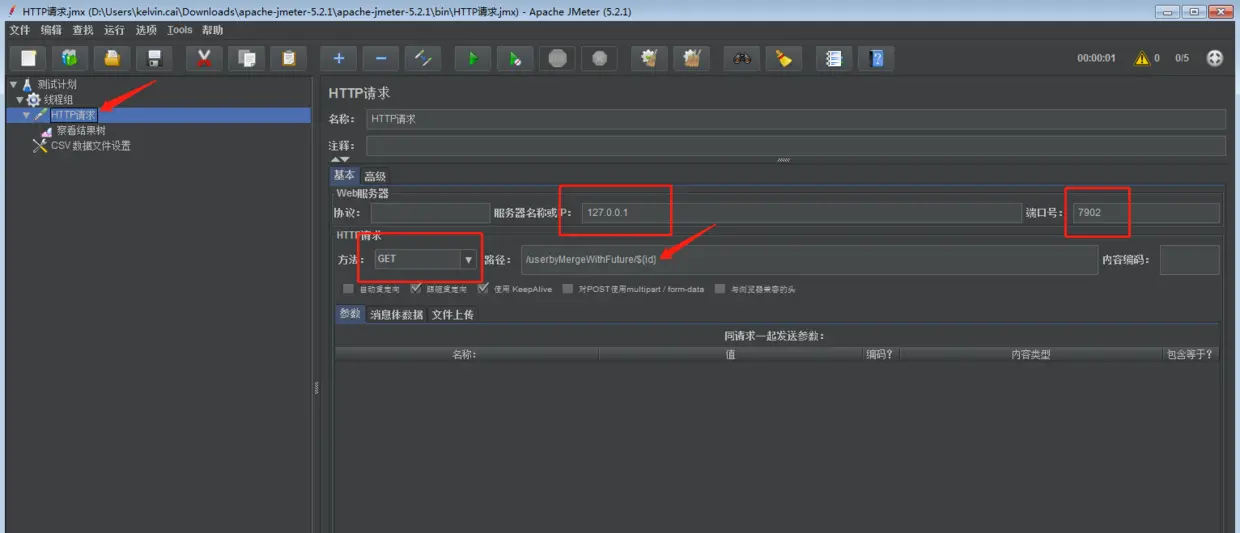Screen dimensions: 1240x533
Task: Open Search with the binoculars icon
Action: click(742, 58)
